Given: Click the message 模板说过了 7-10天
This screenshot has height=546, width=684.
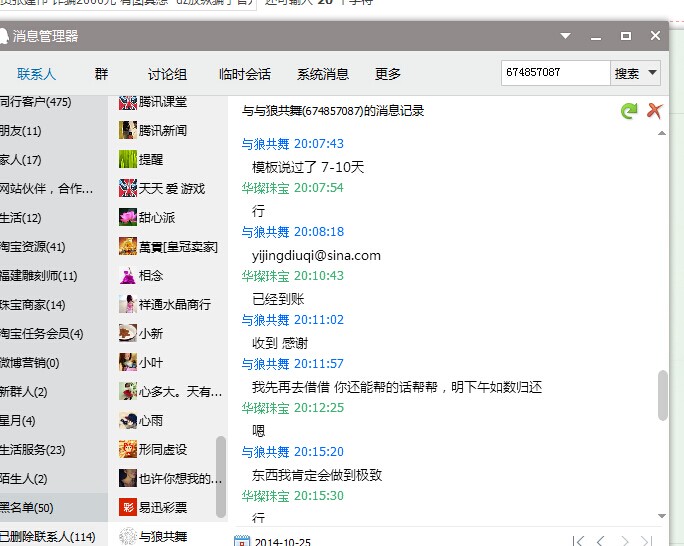Looking at the screenshot, I should pyautogui.click(x=308, y=167).
